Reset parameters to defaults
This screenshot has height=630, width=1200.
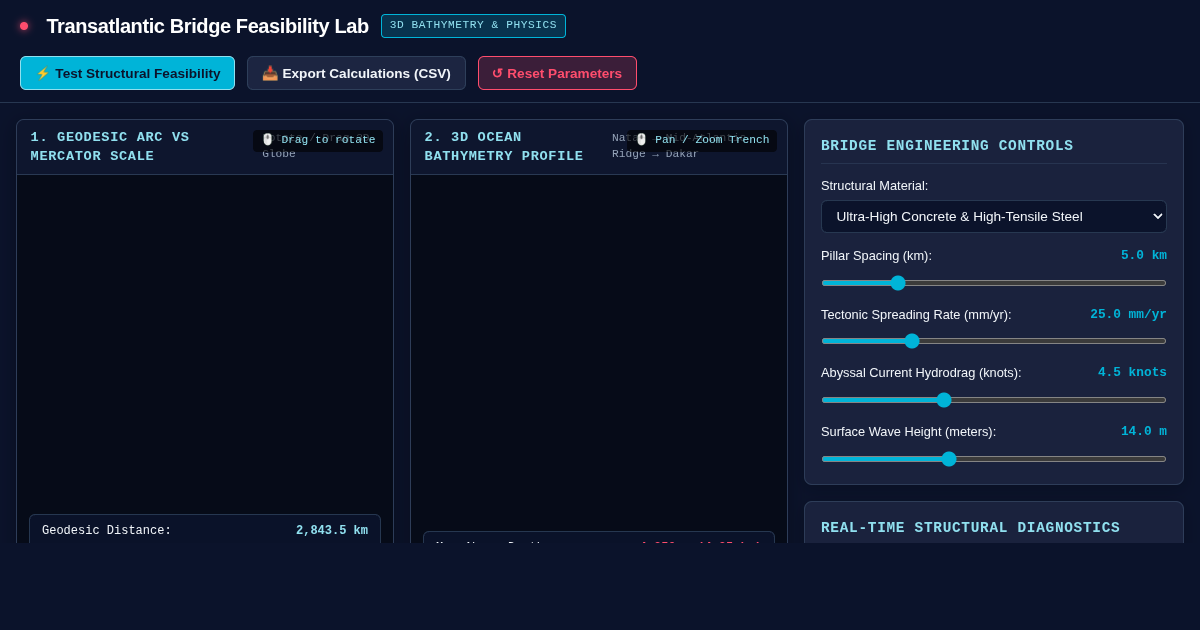click(x=557, y=73)
